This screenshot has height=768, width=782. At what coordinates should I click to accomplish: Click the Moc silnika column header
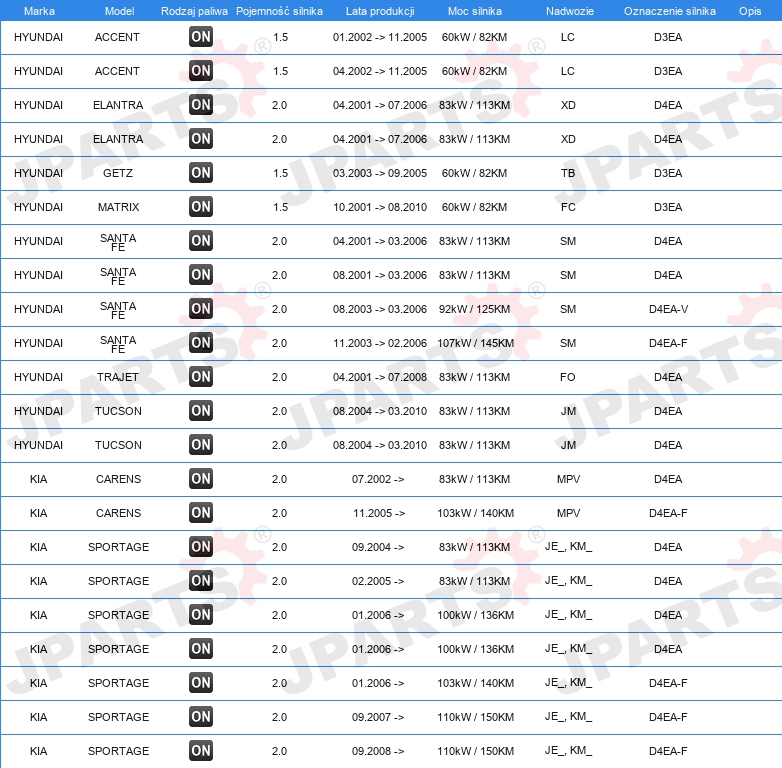tap(475, 11)
